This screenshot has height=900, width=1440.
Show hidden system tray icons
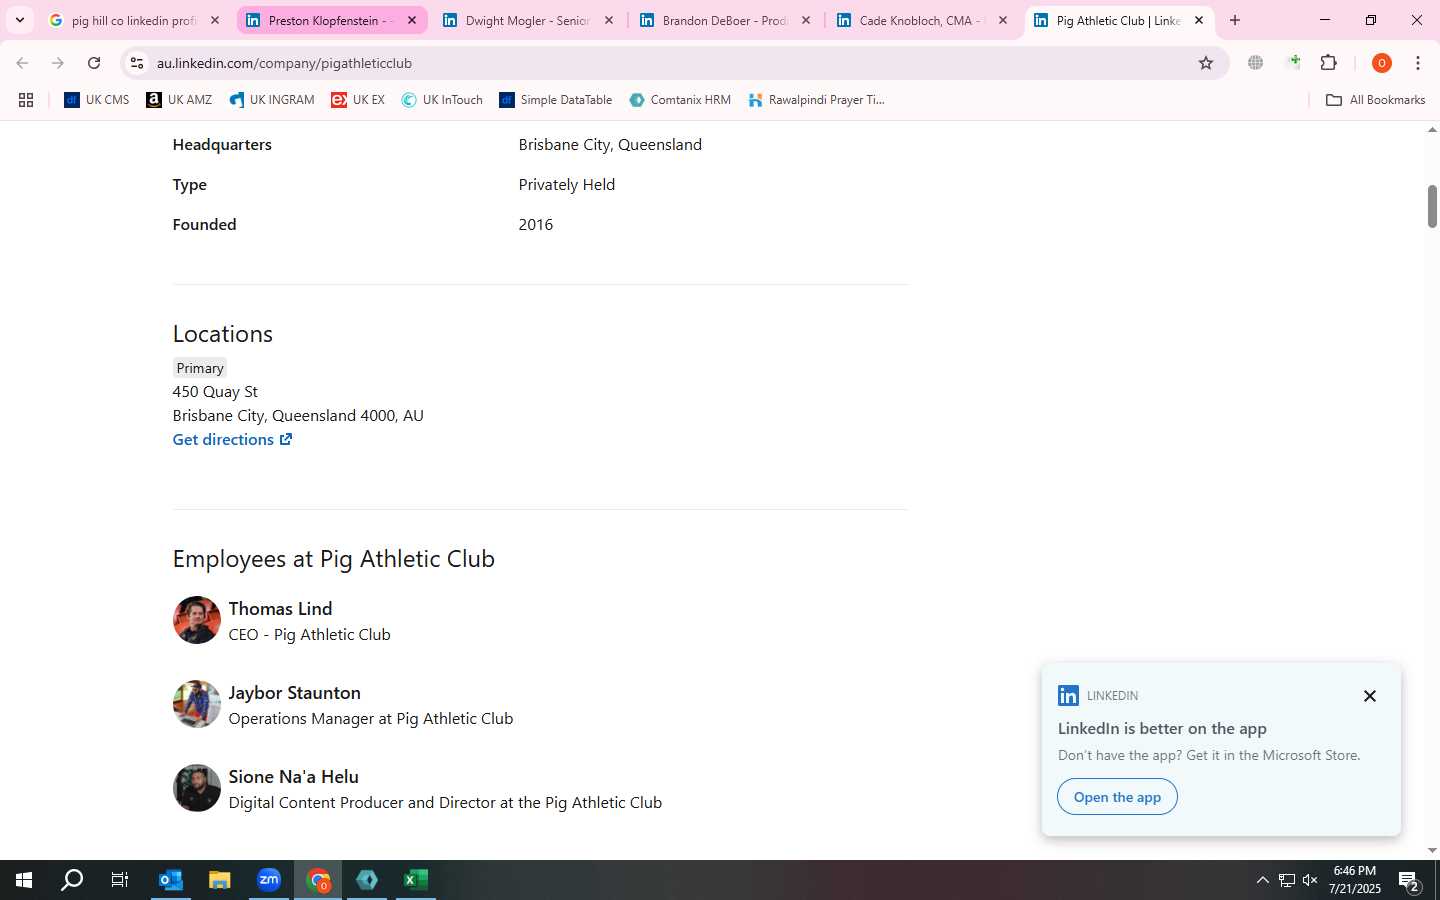pos(1262,880)
